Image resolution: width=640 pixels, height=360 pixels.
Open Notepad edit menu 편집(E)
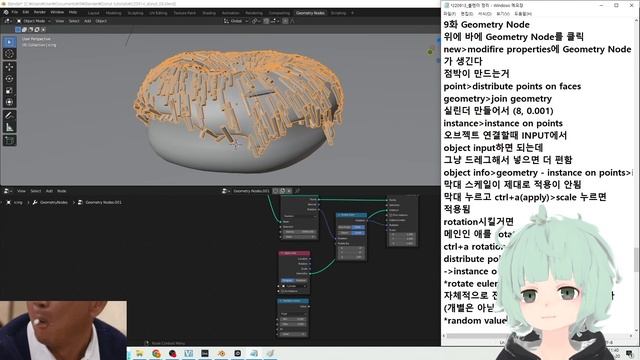point(467,14)
